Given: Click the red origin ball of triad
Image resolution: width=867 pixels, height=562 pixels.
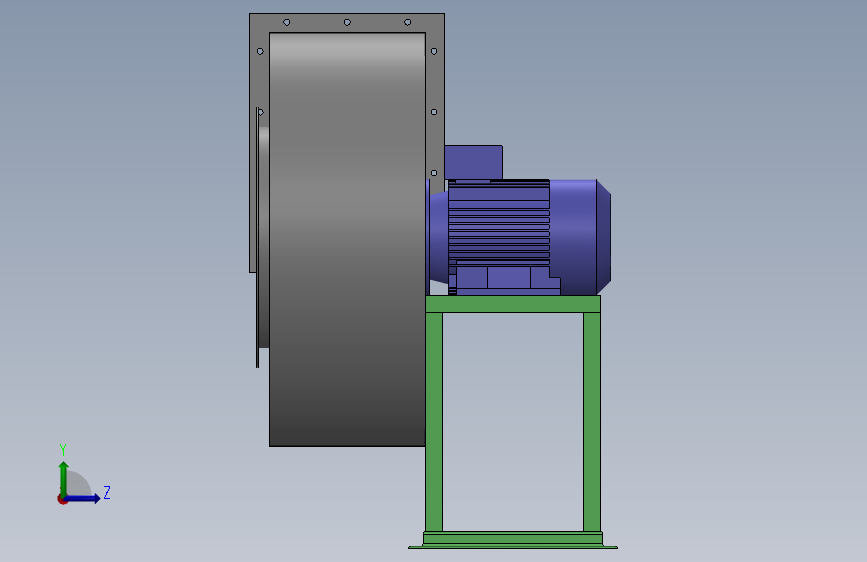Looking at the screenshot, I should (62, 499).
